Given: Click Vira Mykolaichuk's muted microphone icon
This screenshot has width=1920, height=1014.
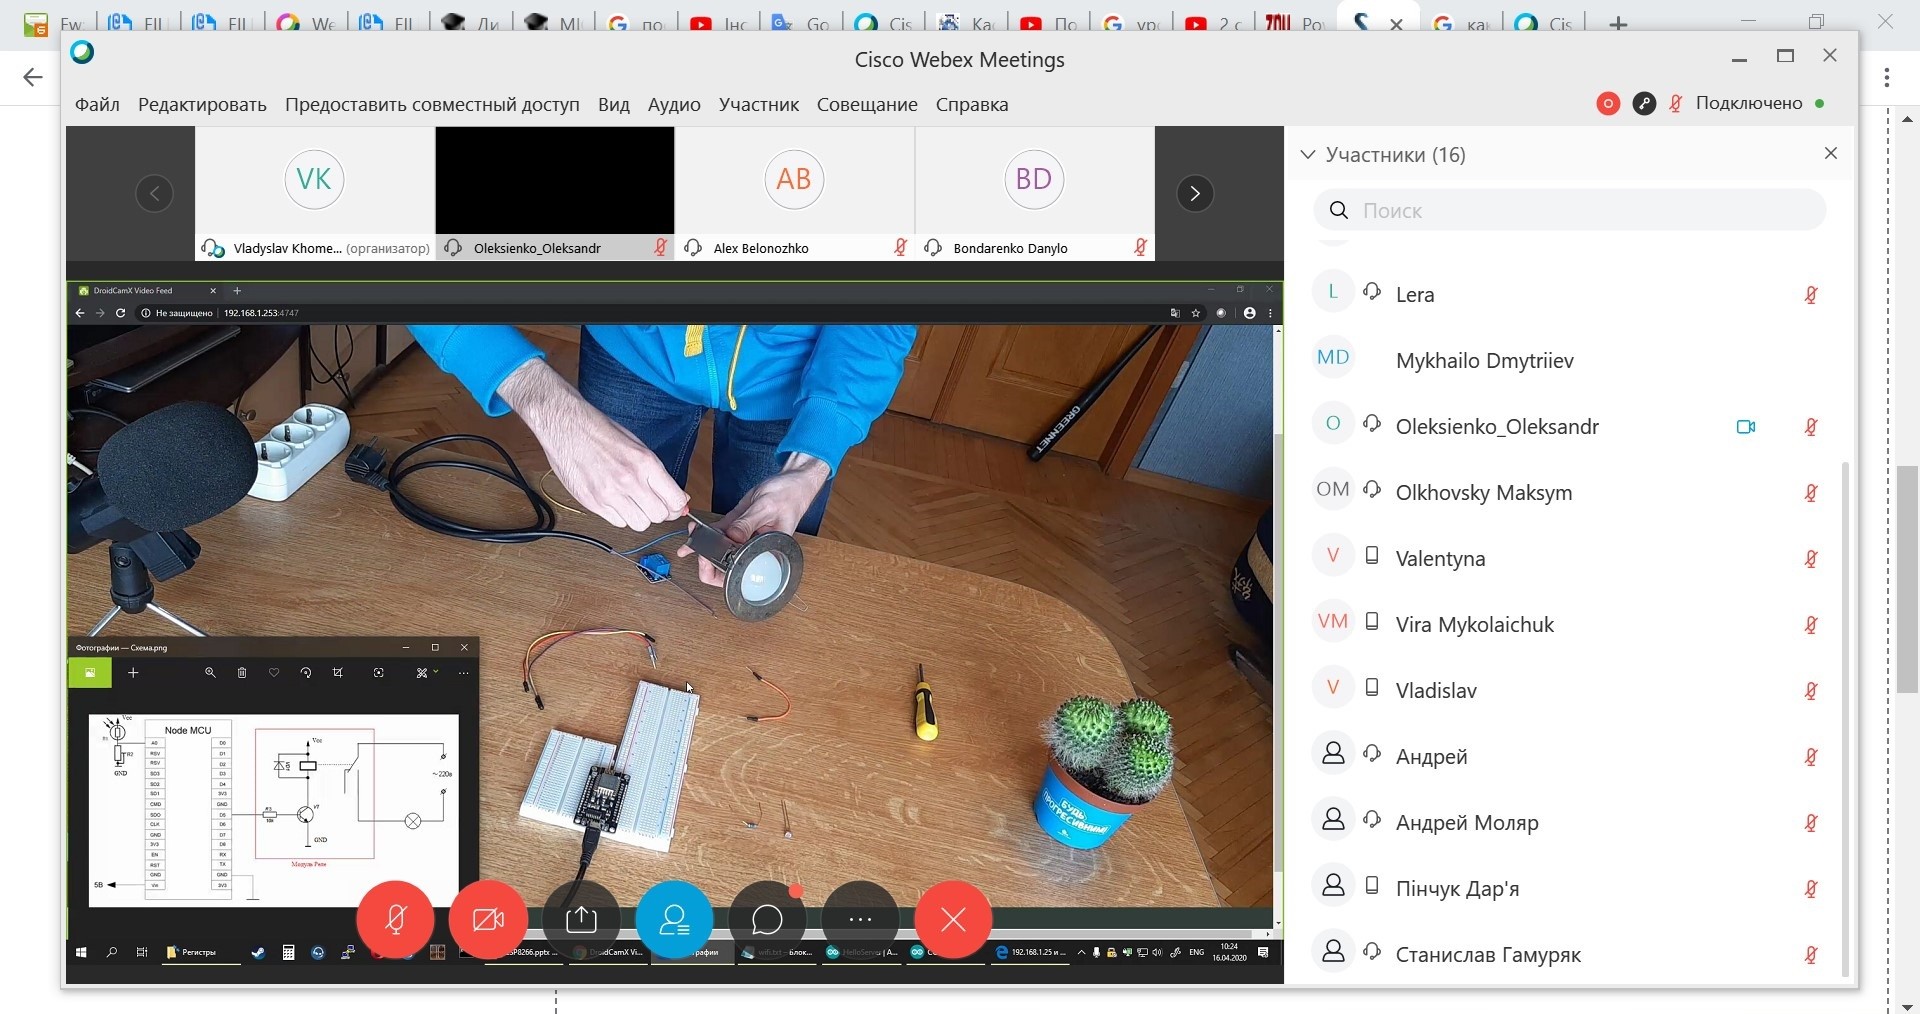Looking at the screenshot, I should click(1811, 625).
